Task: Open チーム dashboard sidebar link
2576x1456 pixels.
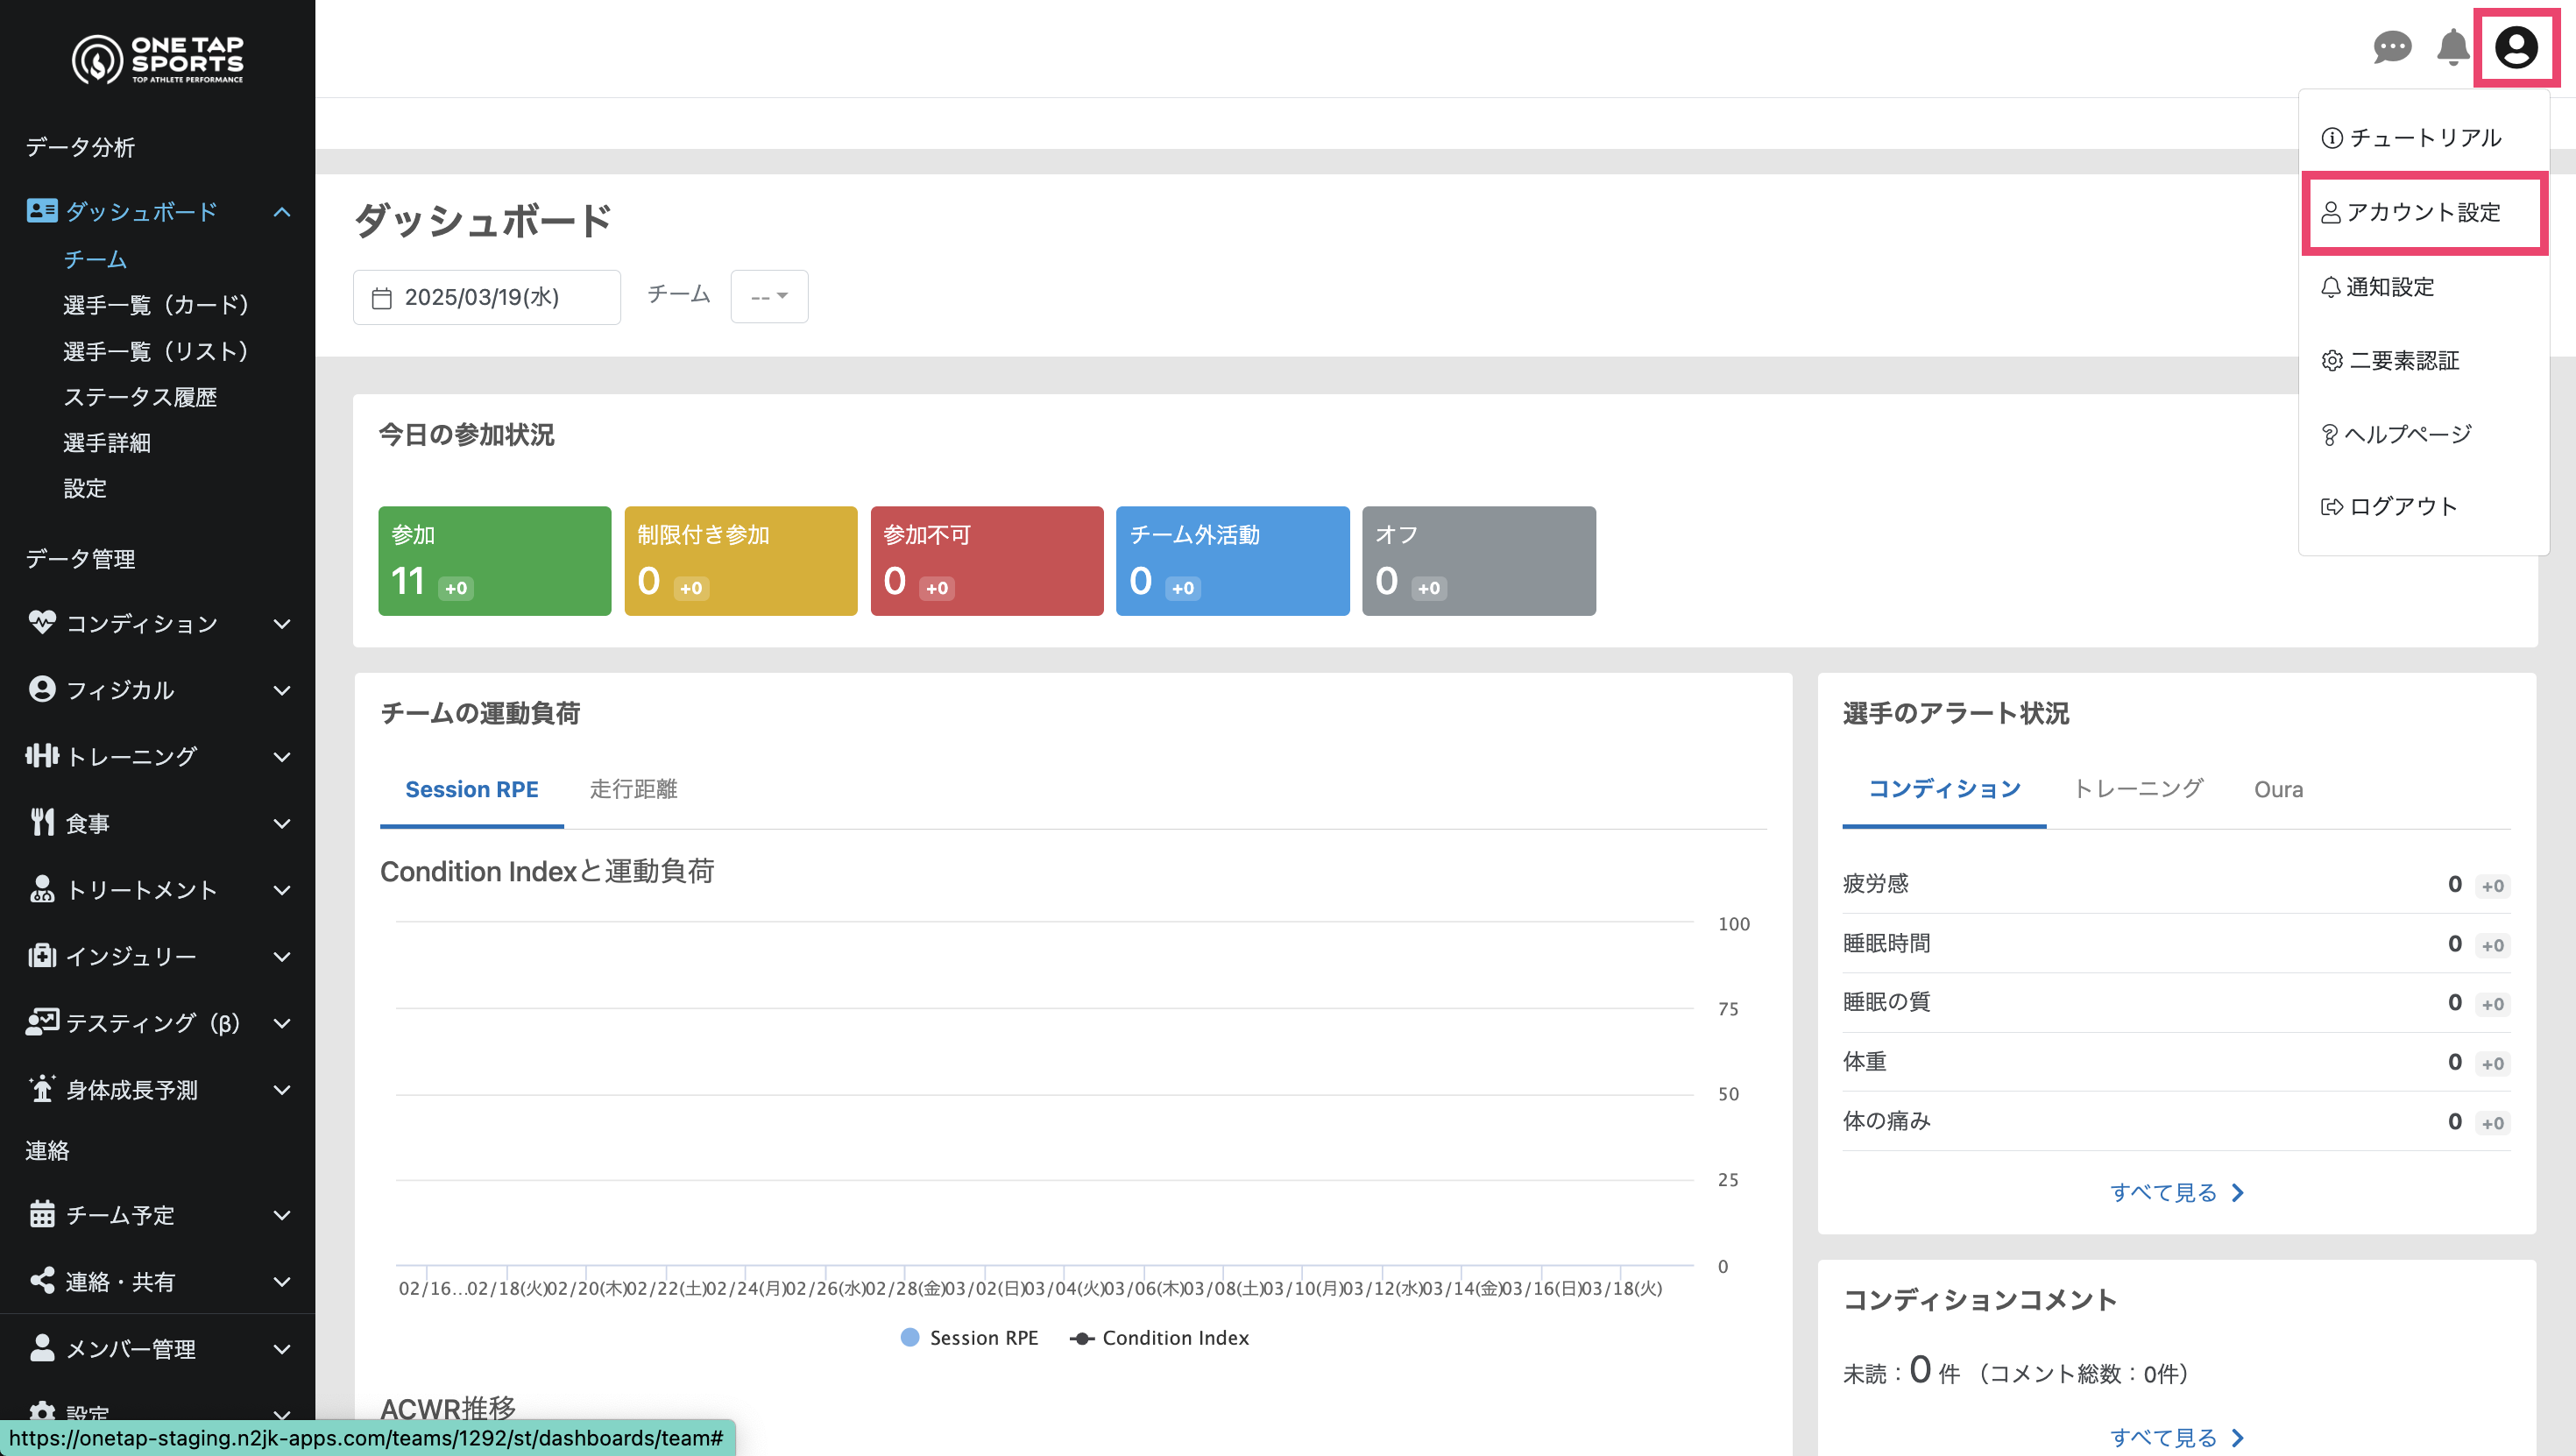Action: click(95, 260)
